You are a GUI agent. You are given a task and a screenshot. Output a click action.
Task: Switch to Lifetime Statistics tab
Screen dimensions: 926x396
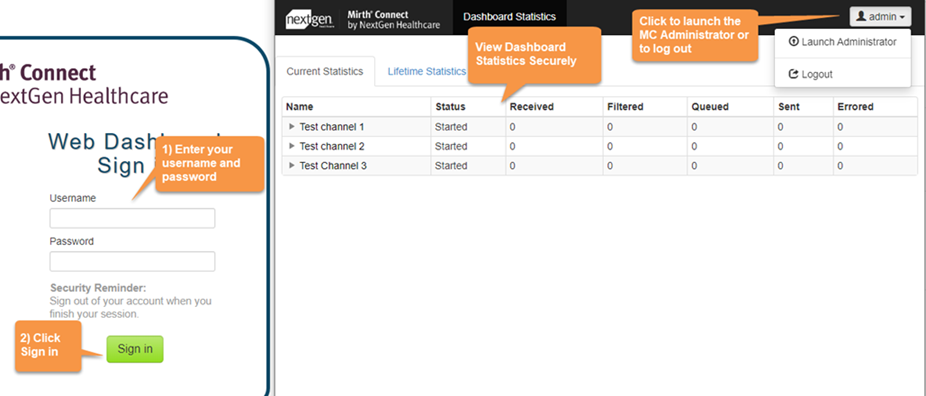(426, 71)
